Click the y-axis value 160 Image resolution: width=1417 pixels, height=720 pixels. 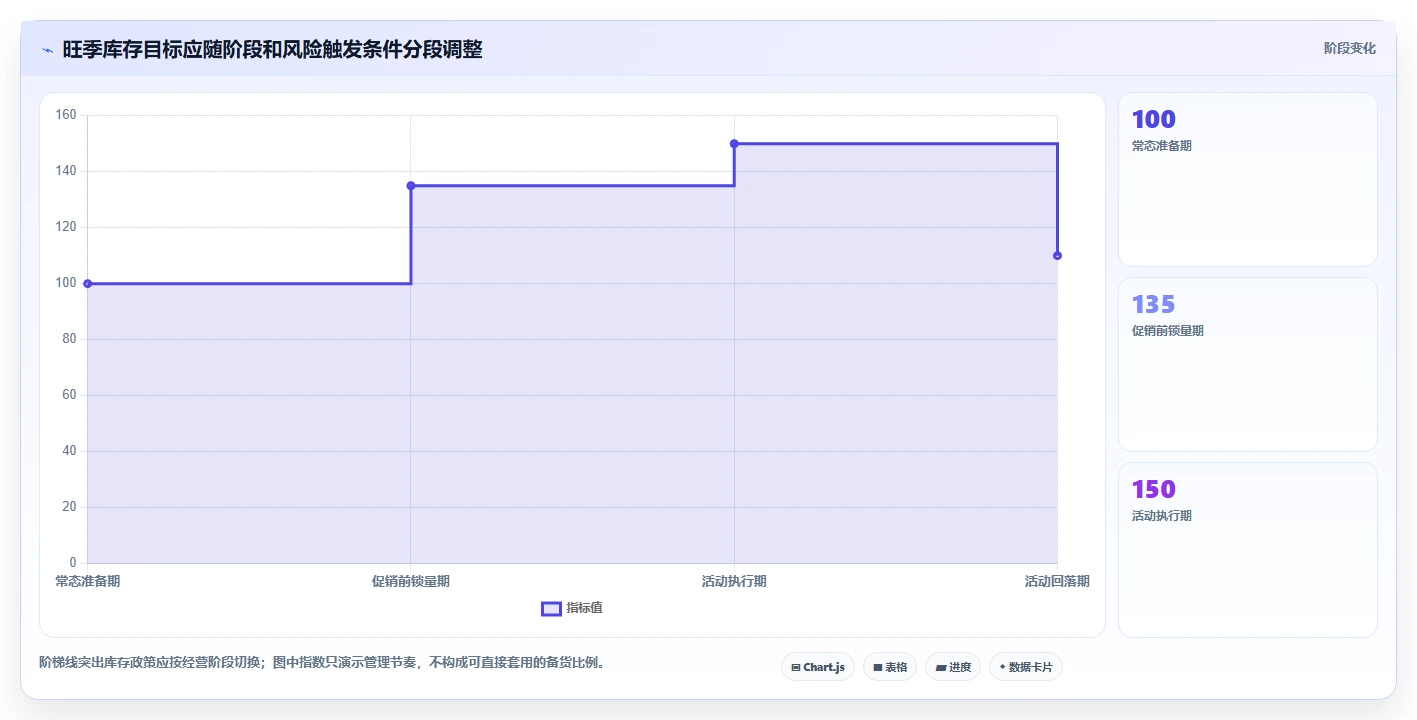(66, 115)
